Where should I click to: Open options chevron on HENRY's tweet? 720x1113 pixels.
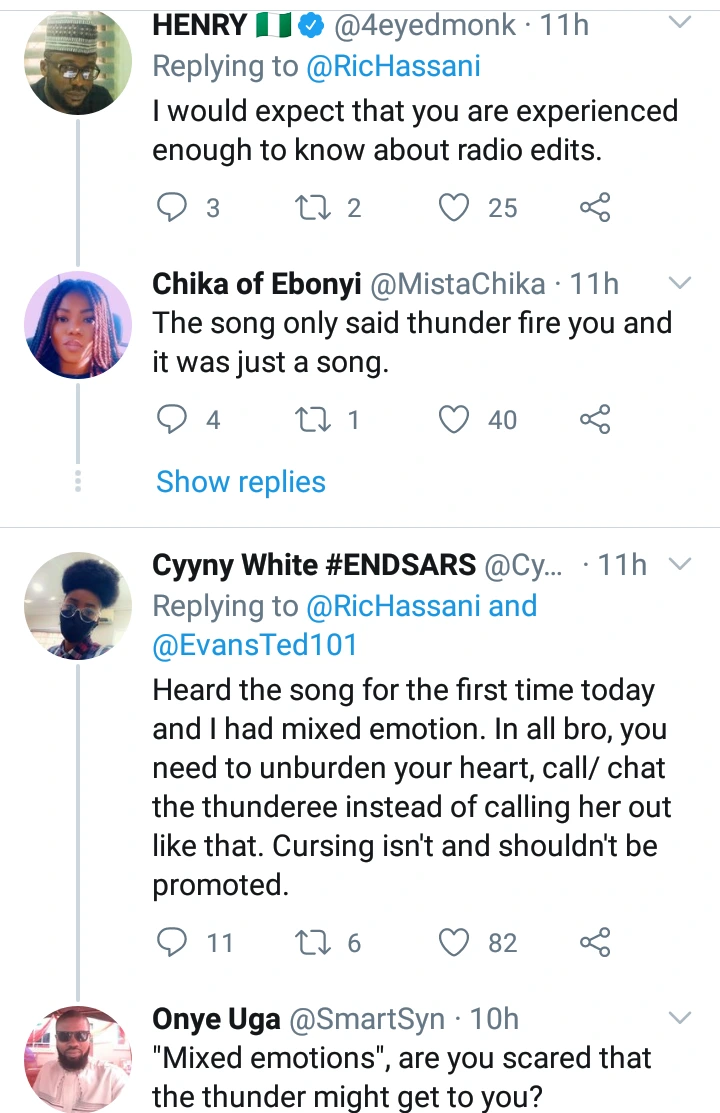(x=679, y=22)
